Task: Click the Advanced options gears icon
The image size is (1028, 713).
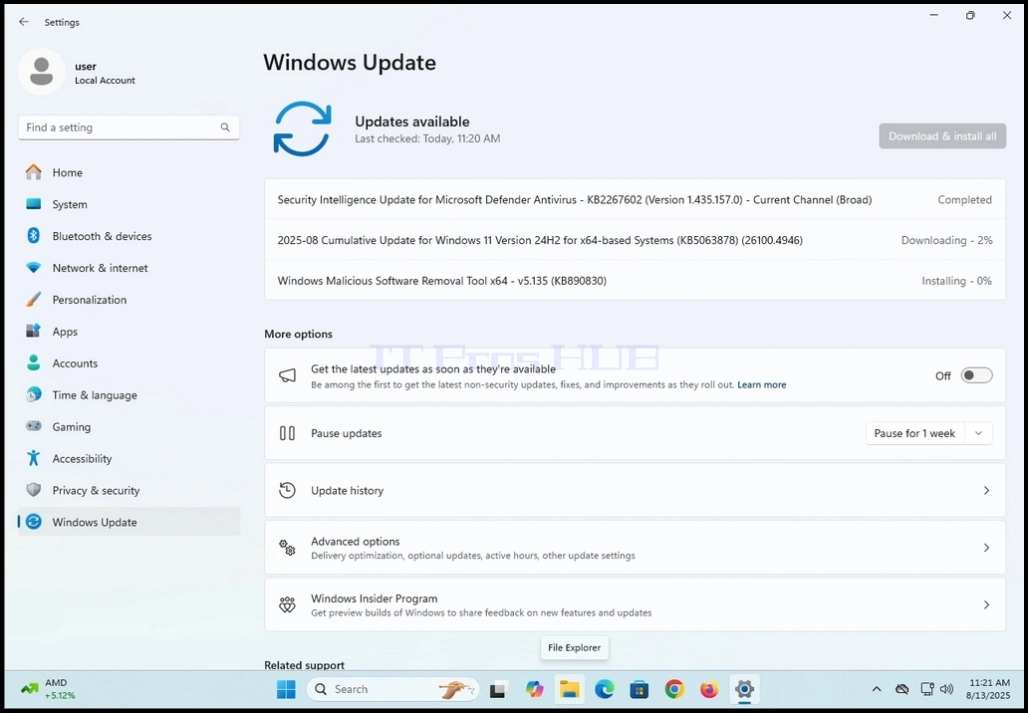Action: coord(287,548)
